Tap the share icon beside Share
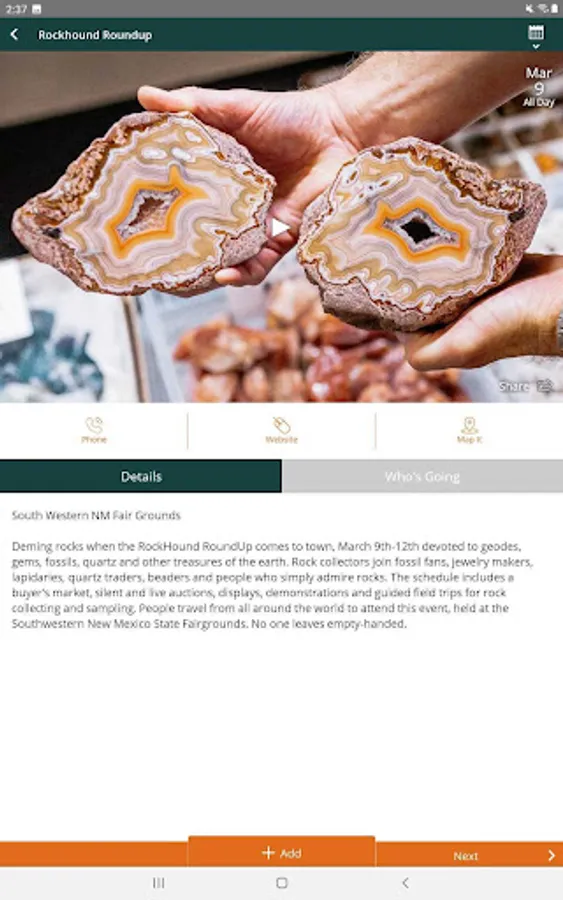563x900 pixels. 544,386
